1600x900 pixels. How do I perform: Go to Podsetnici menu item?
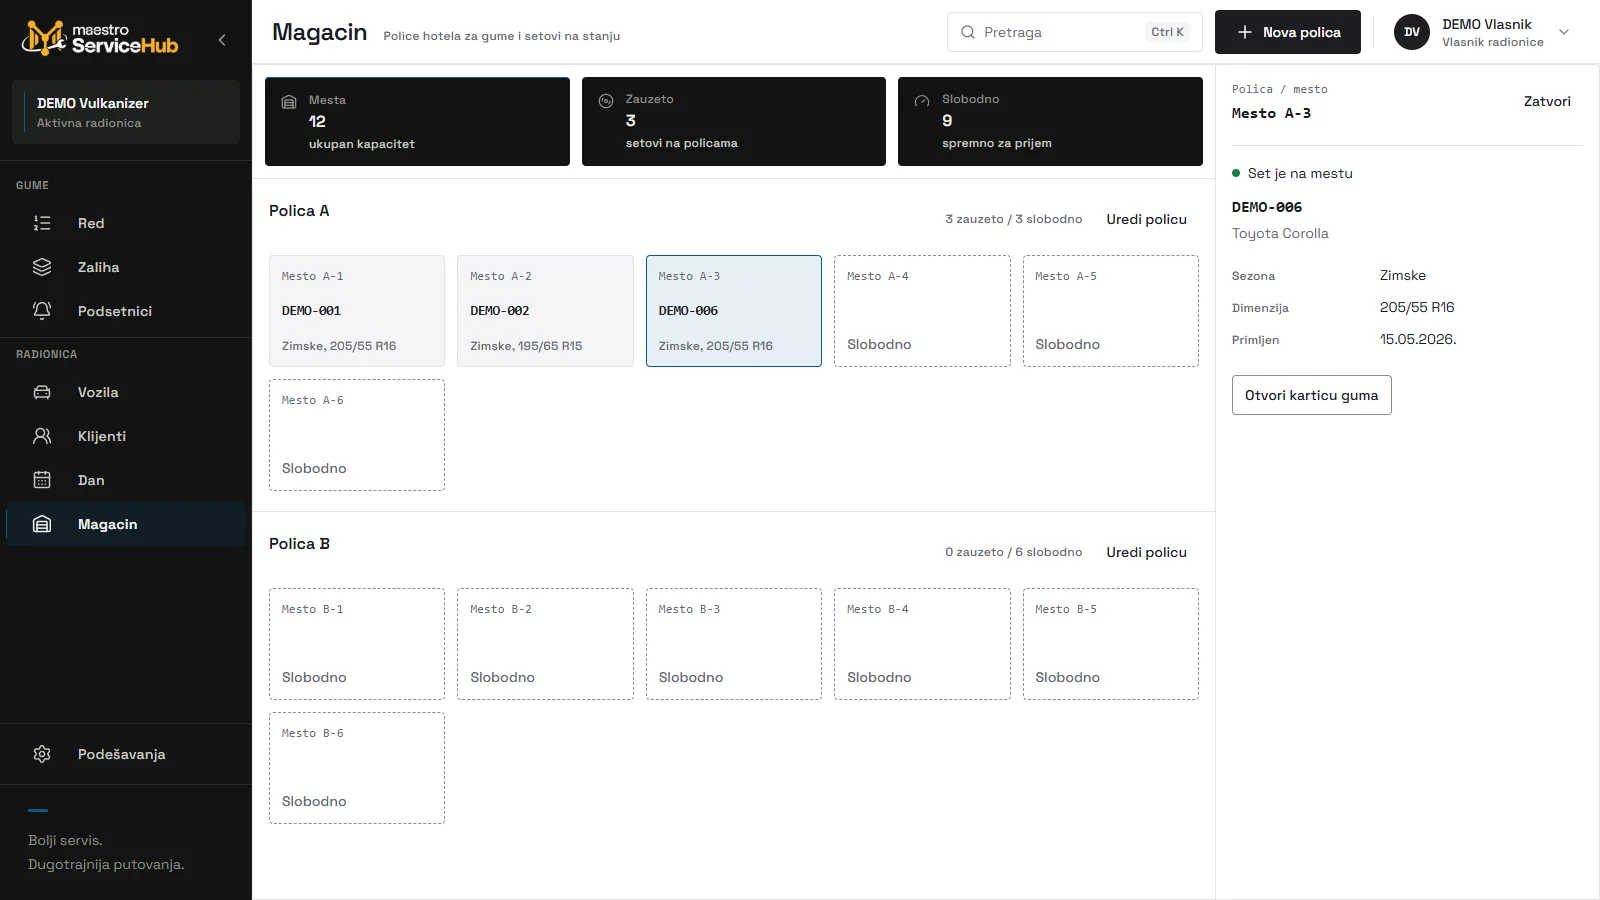point(126,311)
